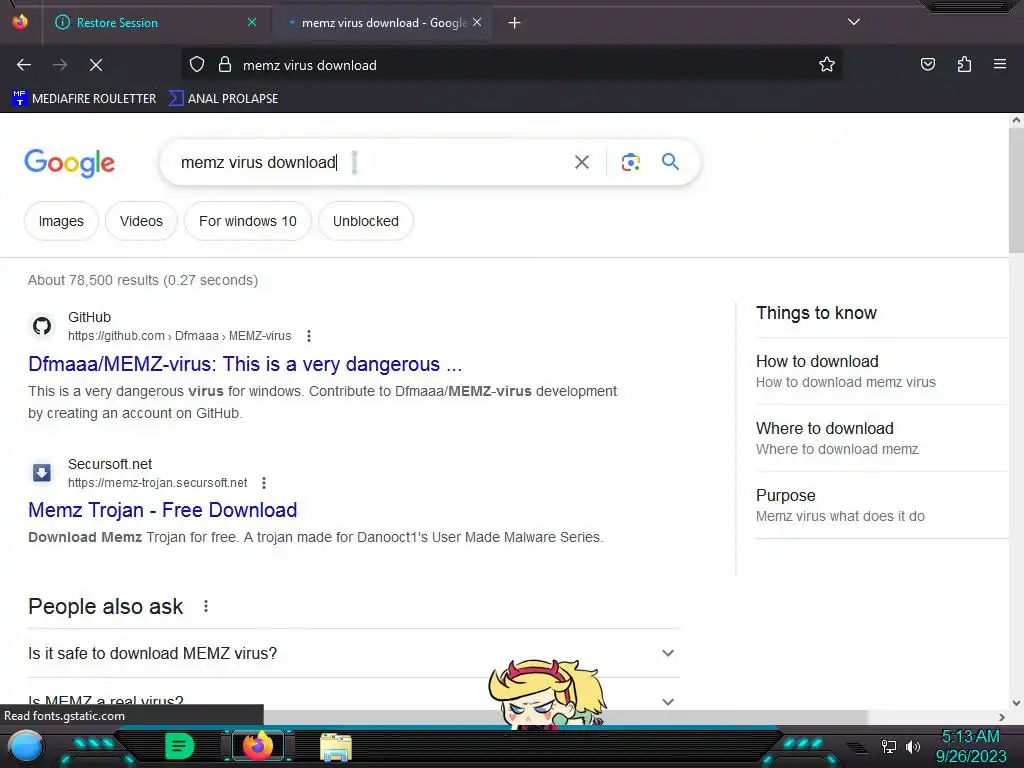Open the taskbar clock showing 5:13 AM

(970, 746)
